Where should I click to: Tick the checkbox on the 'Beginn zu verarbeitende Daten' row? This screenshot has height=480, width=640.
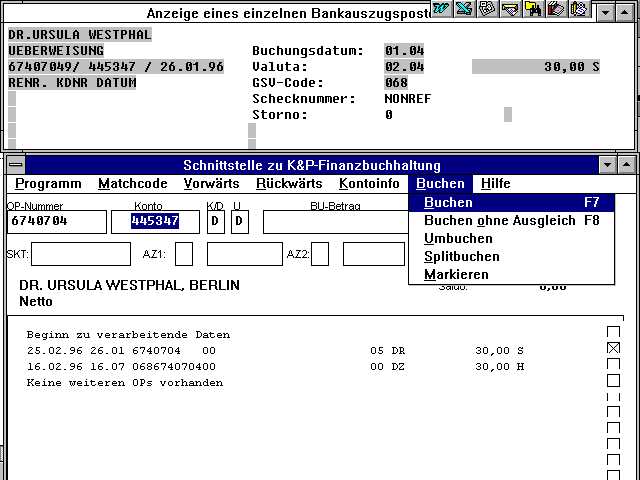click(614, 333)
